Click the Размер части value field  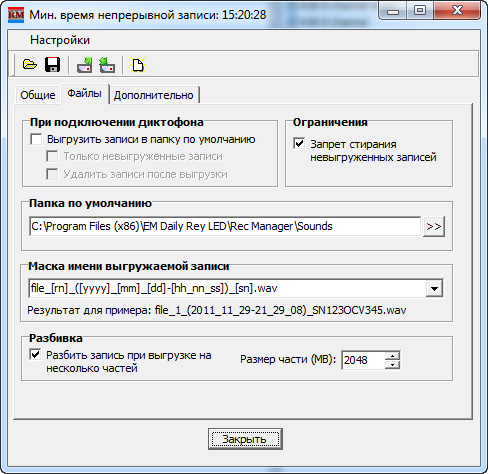click(363, 360)
